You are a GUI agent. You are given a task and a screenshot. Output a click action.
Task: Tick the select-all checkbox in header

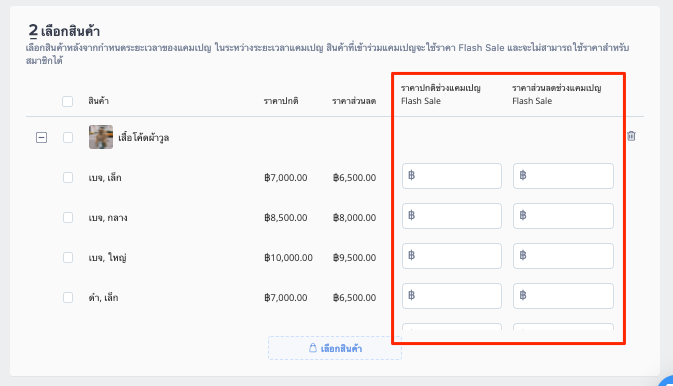click(x=67, y=101)
